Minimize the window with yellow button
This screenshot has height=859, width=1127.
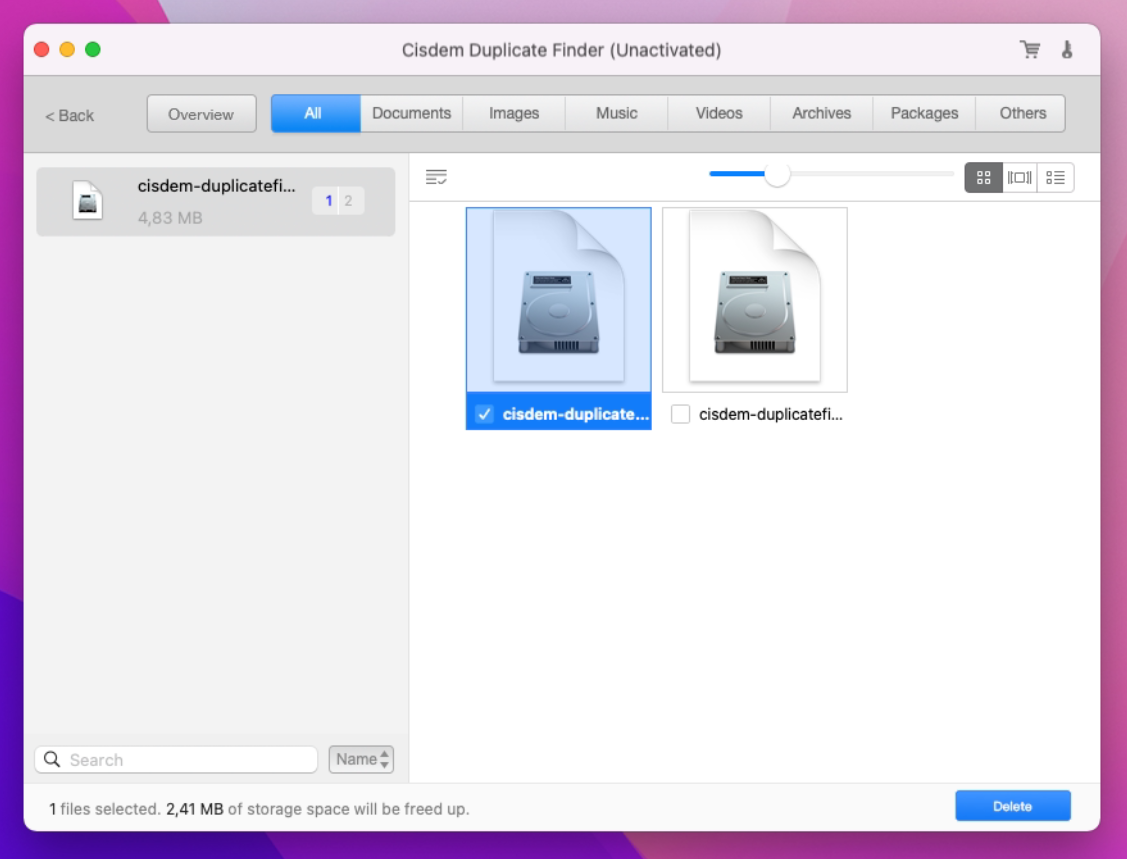(x=67, y=50)
